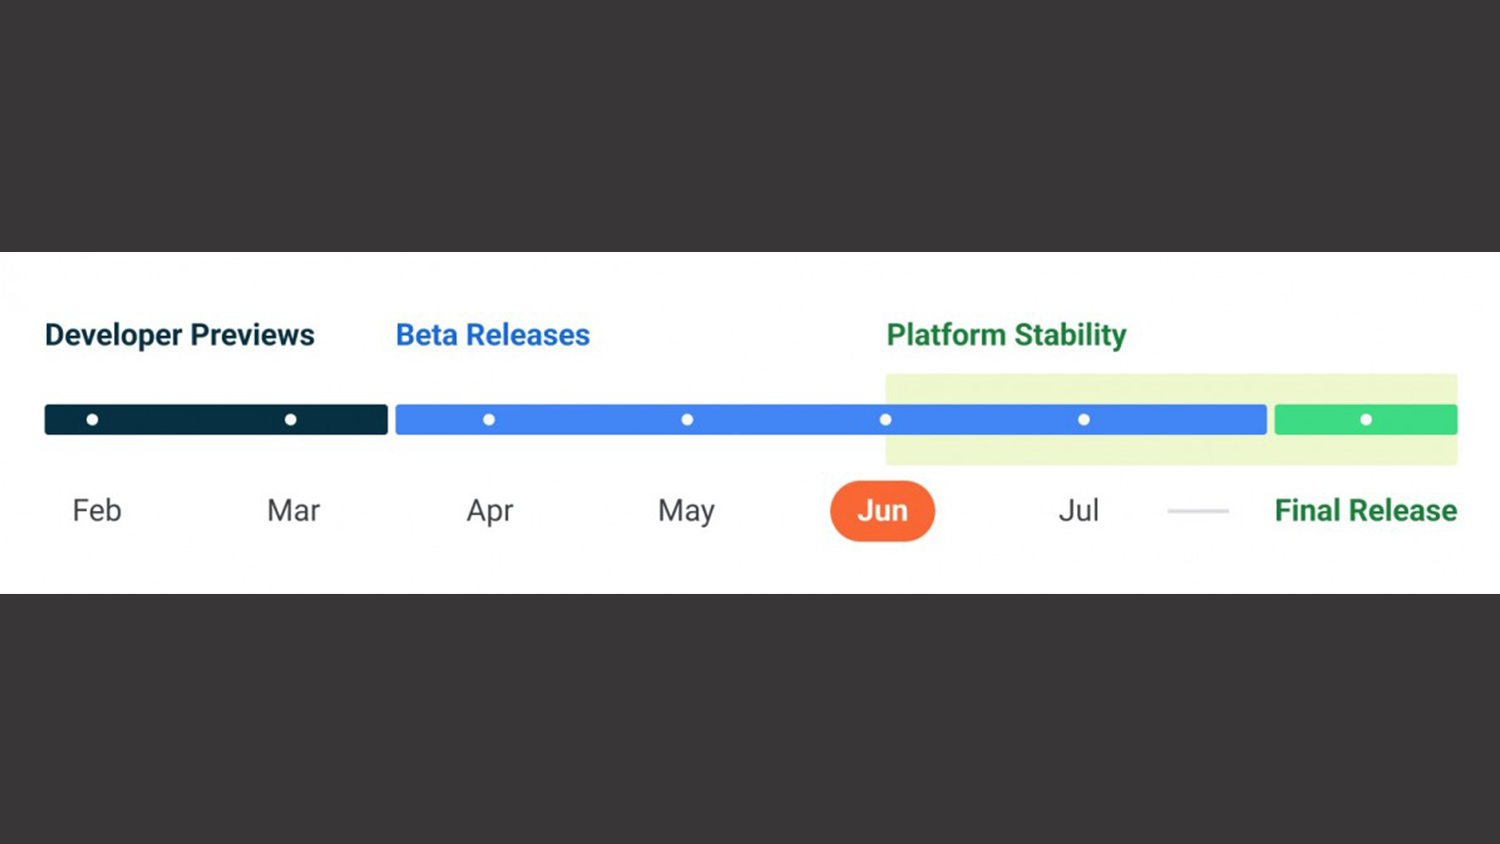Open the Beta Releases heading
This screenshot has height=844, width=1500.
[x=493, y=335]
